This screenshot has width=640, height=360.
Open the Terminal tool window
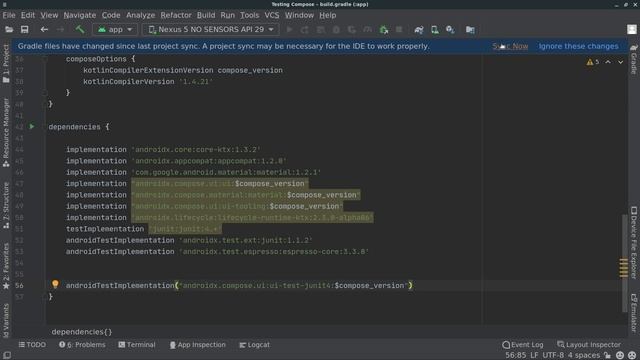[x=137, y=345]
